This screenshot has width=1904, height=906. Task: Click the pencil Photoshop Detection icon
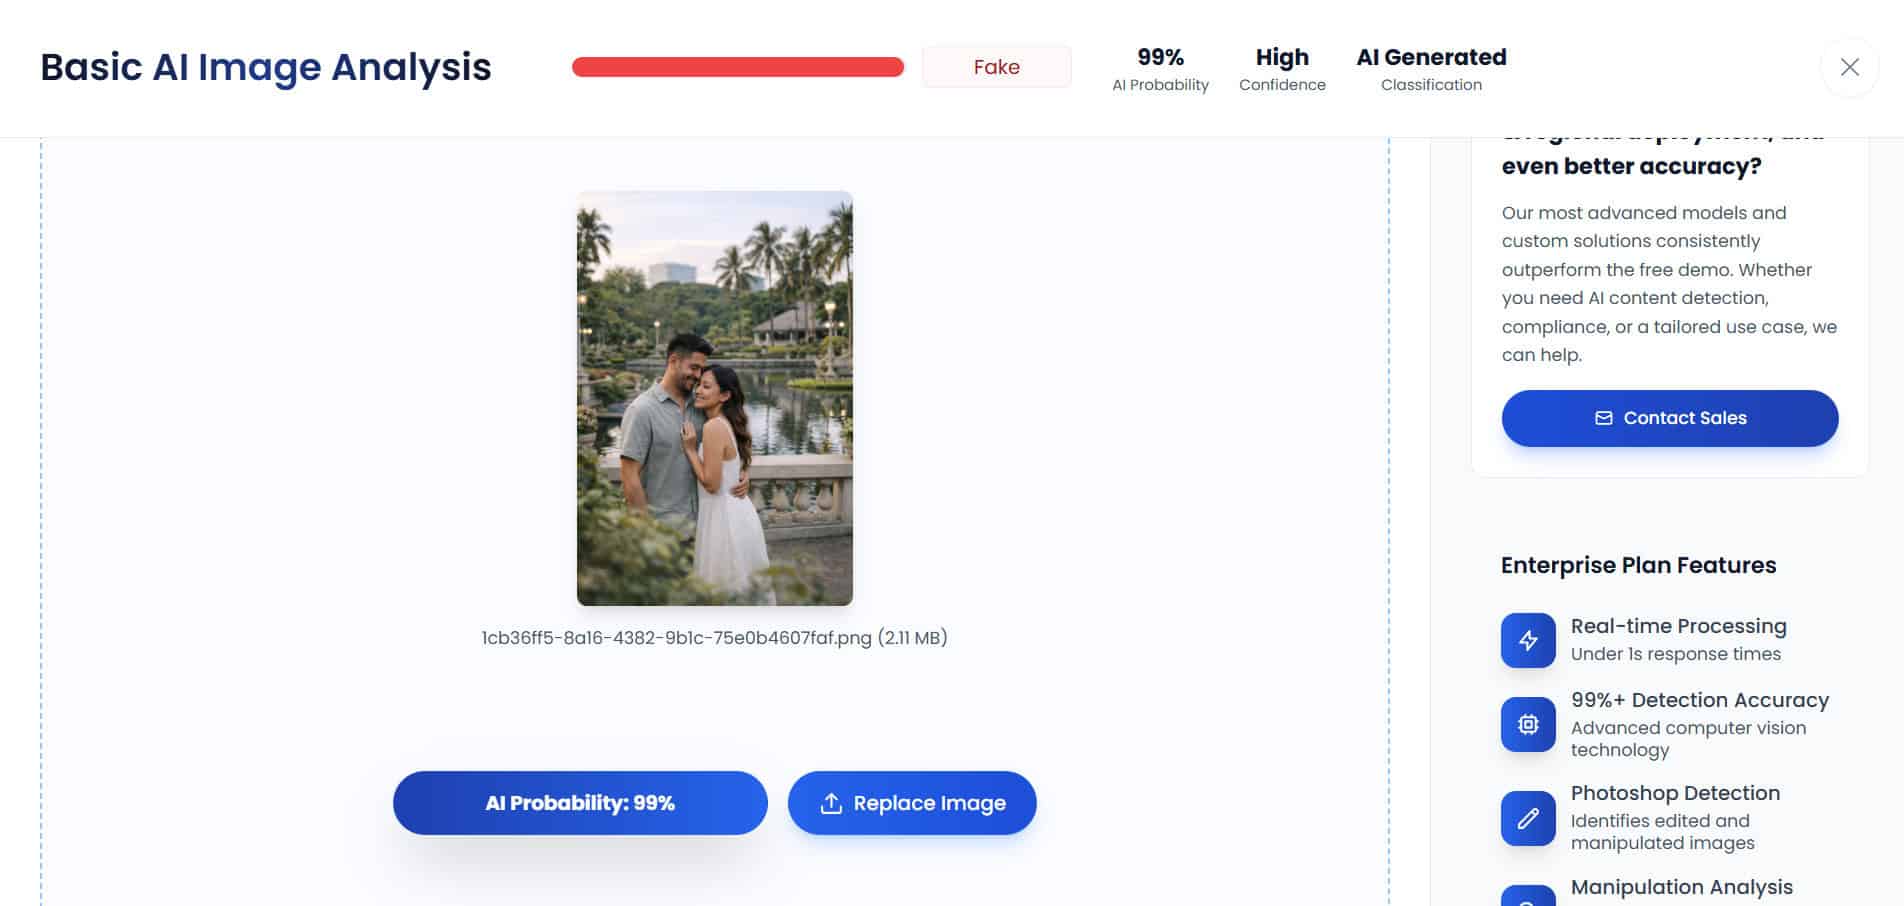1528,818
